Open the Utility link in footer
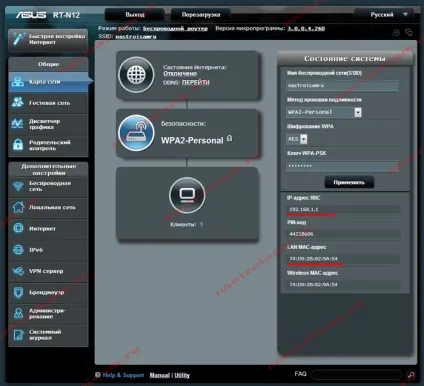This screenshot has width=424, height=386. pyautogui.click(x=182, y=375)
